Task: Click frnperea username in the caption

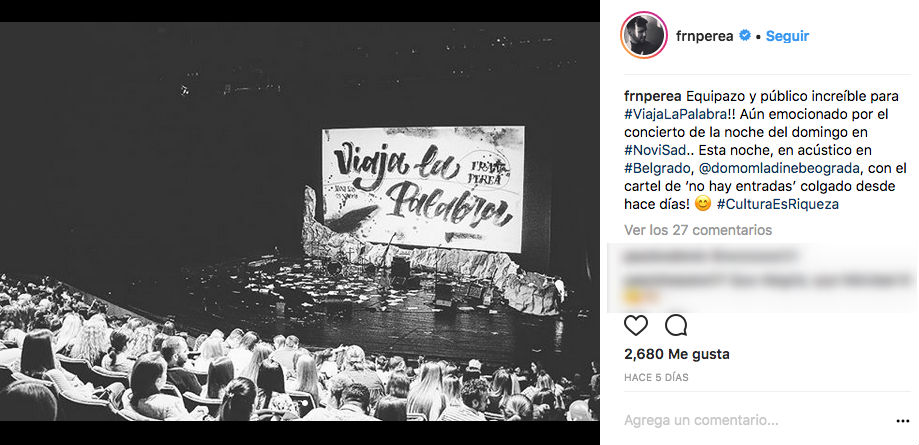Action: coord(653,96)
